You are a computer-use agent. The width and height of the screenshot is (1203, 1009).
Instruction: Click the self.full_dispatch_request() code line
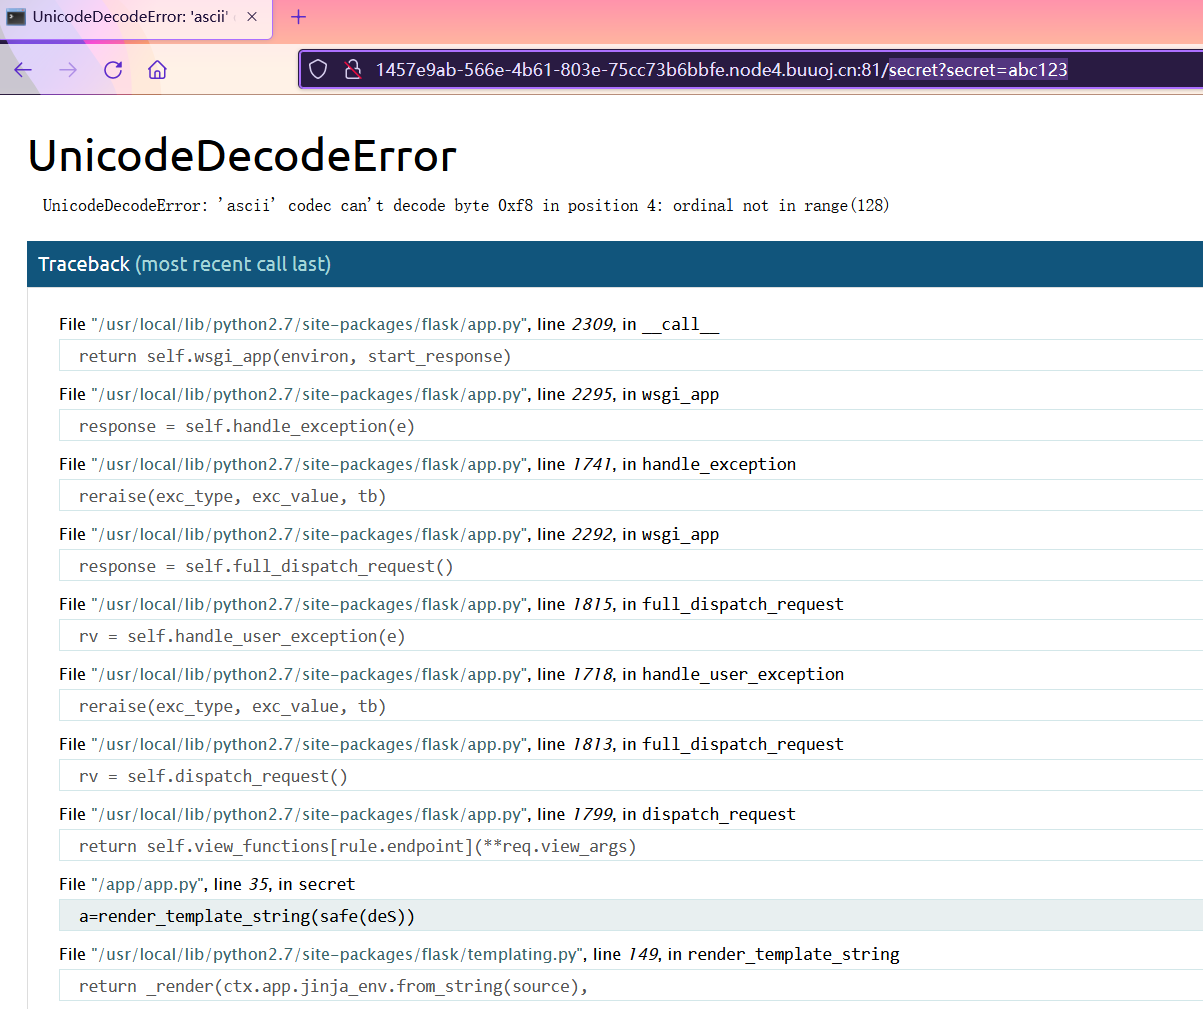pos(266,566)
